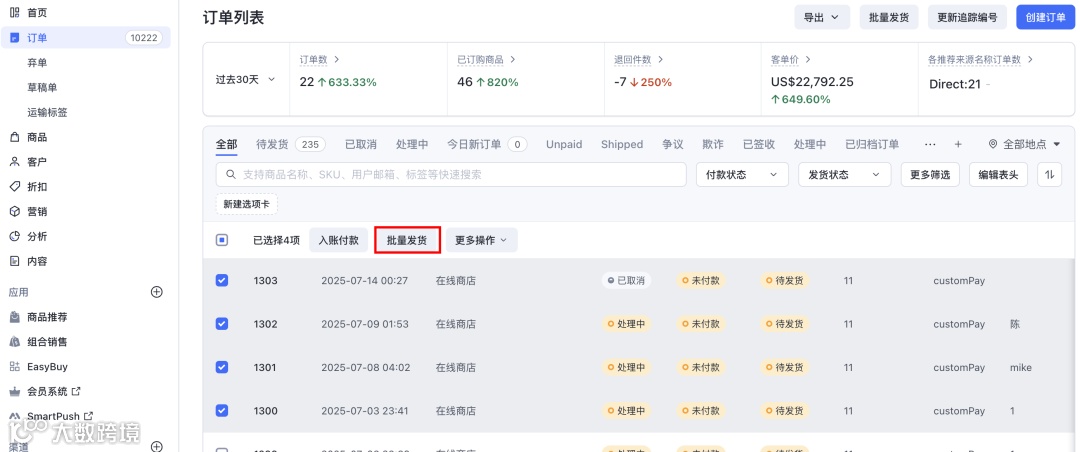Click the blue 创建订单 button
Screen dimensions: 1080x452
coord(1046,17)
